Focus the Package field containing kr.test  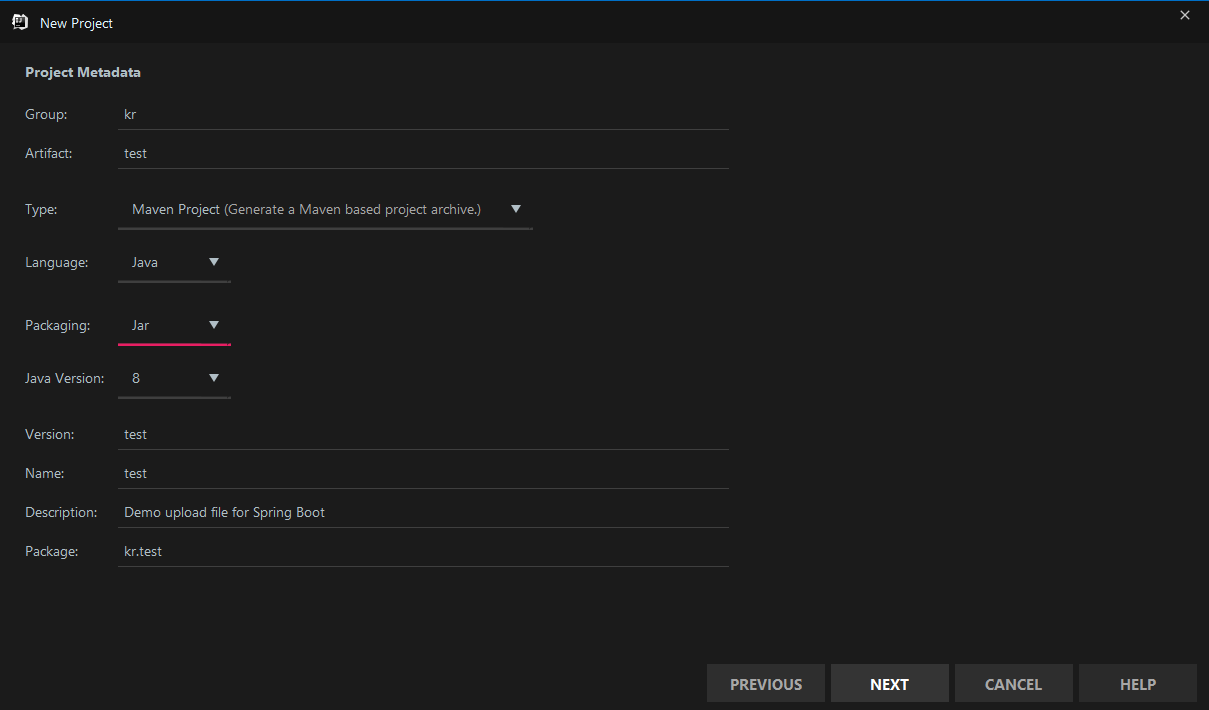422,551
